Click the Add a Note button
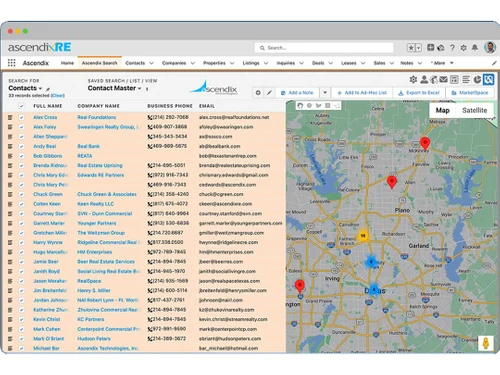The width and height of the screenshot is (500, 375). coord(297,93)
